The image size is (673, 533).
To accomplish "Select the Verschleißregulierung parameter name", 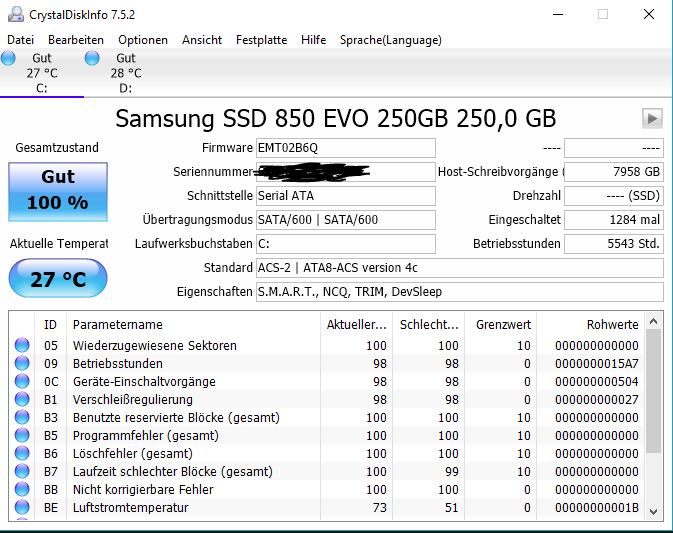I will [x=133, y=400].
